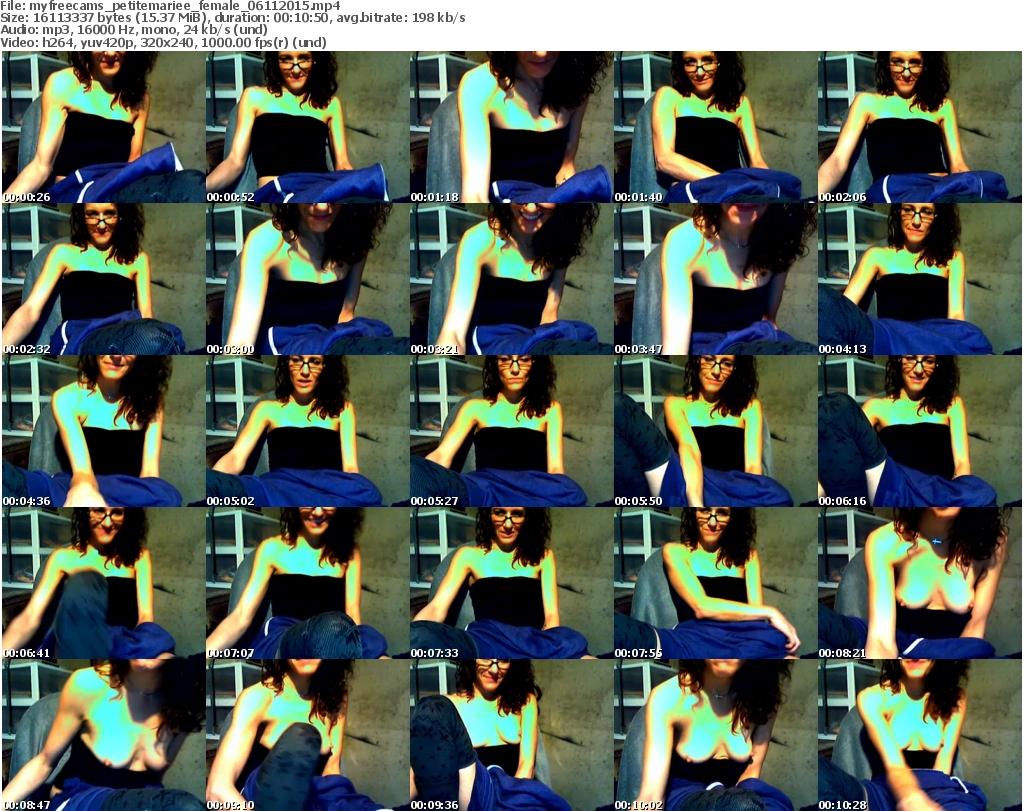Screen dimensions: 1024x811
Task: Select the frame stamped 00:06:16
Action: tap(920, 432)
